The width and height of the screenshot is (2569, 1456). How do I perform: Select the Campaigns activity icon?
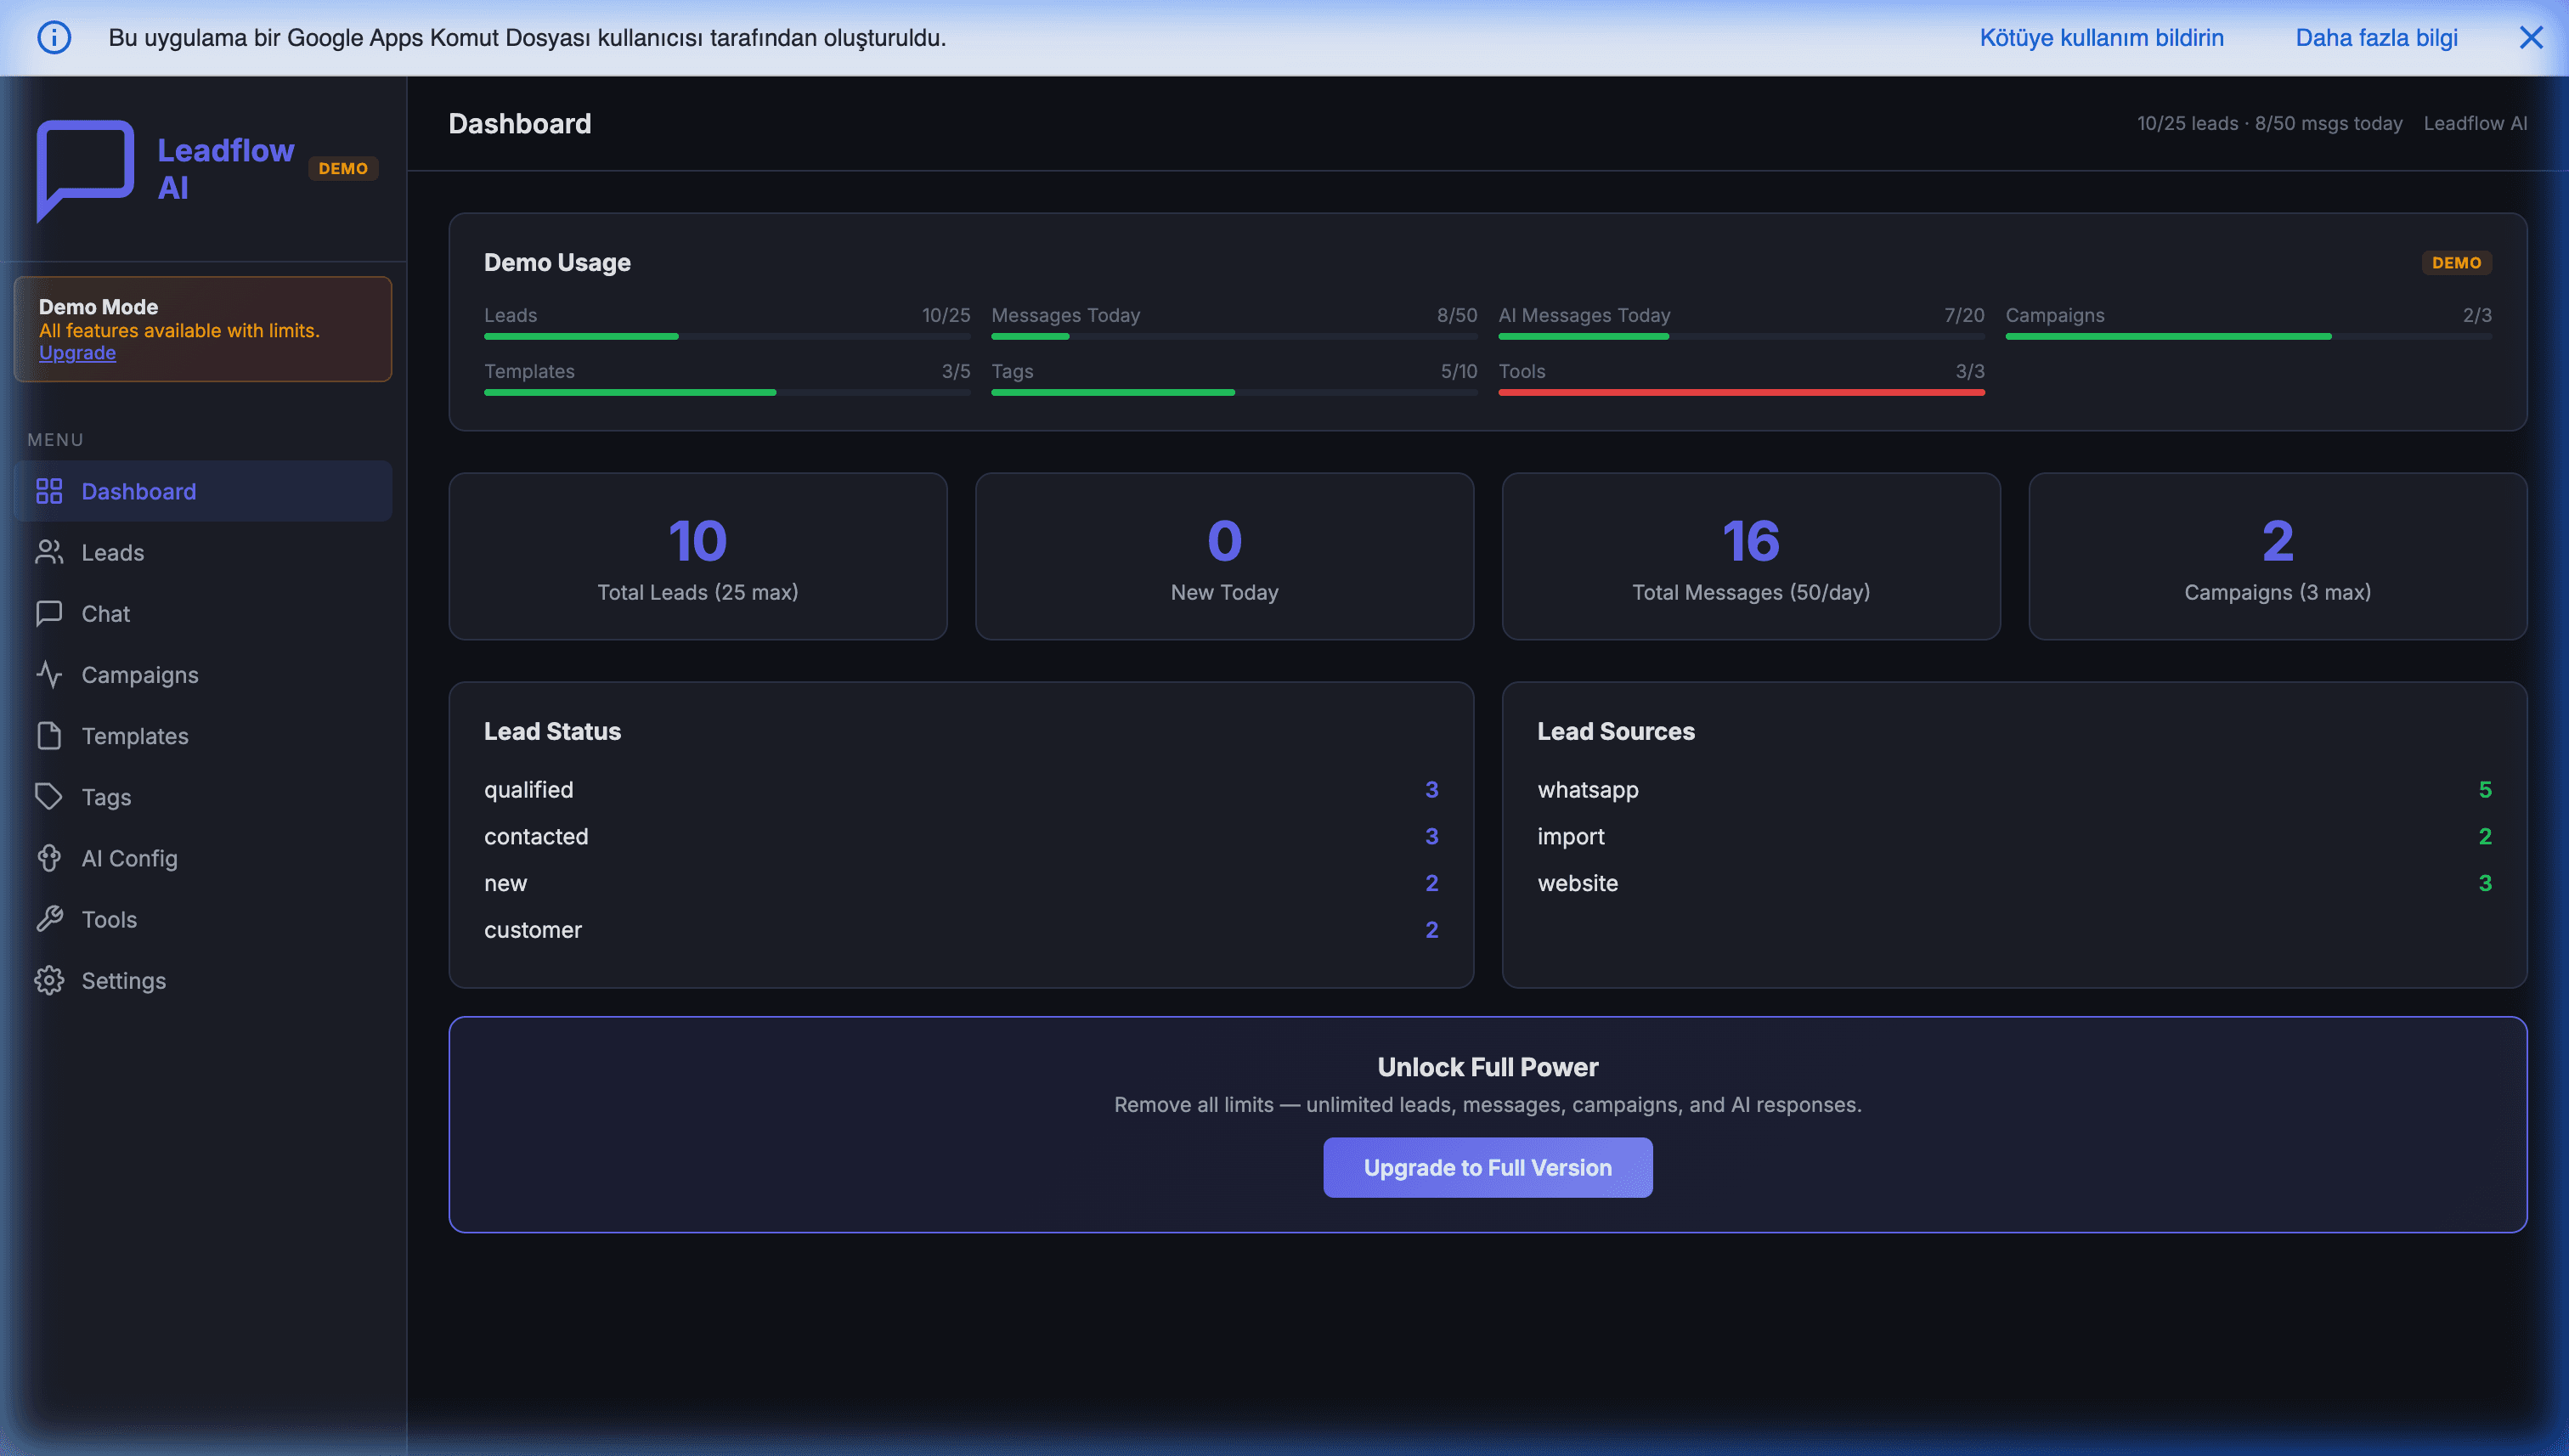click(50, 674)
